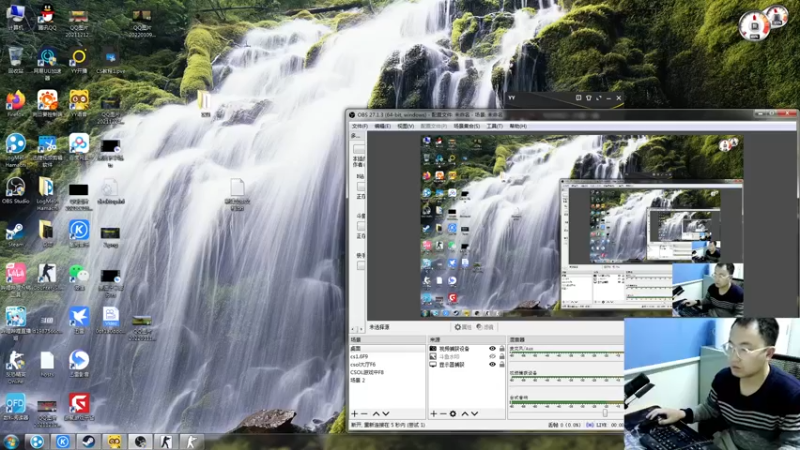The image size is (800, 450).
Task: Click OBS preview canvas area
Action: (x=581, y=226)
